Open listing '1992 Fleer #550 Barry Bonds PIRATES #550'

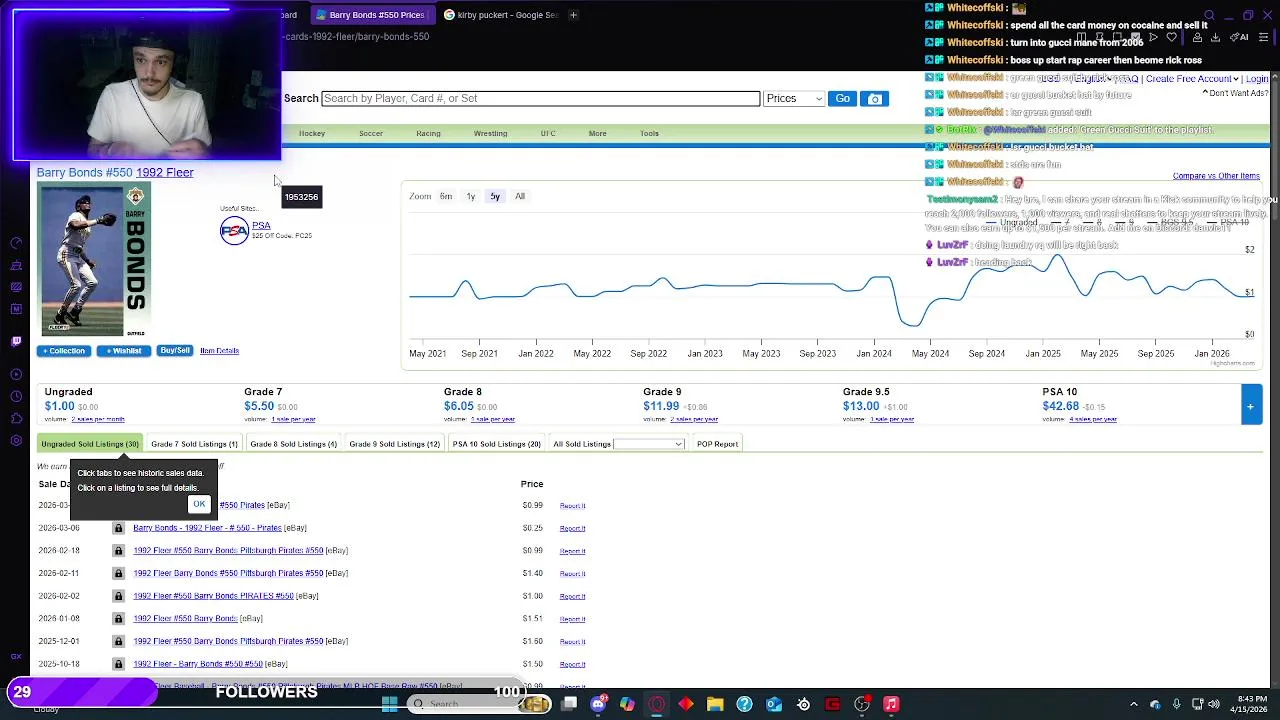pyautogui.click(x=213, y=596)
